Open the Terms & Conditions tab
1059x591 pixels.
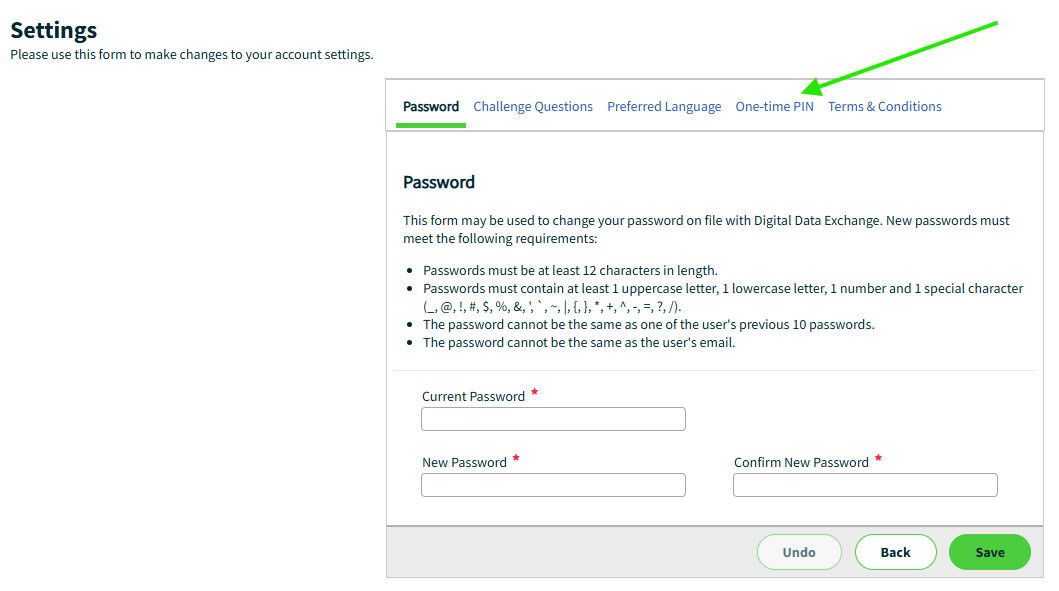[884, 107]
